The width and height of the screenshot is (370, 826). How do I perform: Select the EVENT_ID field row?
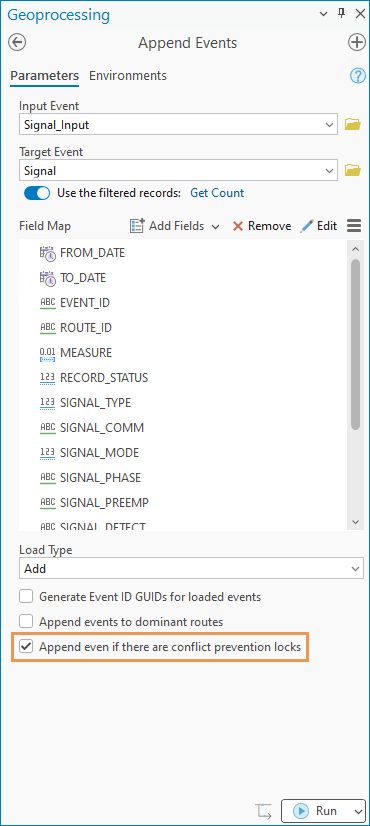184,303
